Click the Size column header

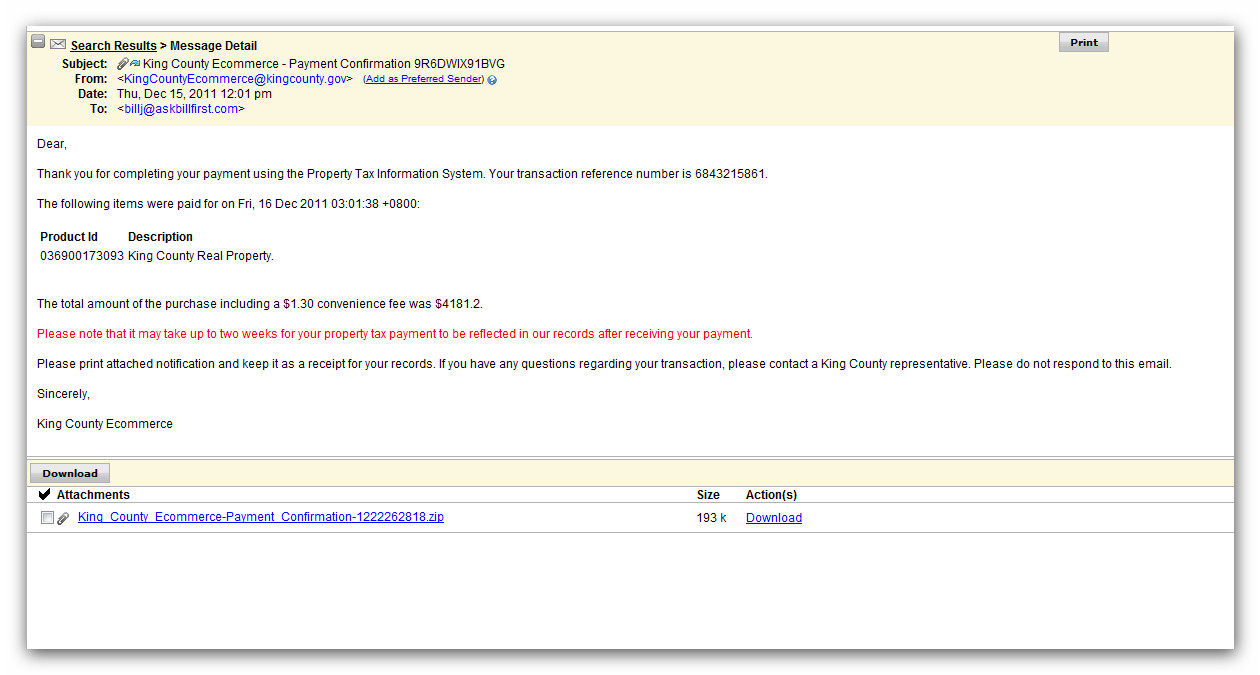[x=708, y=495]
